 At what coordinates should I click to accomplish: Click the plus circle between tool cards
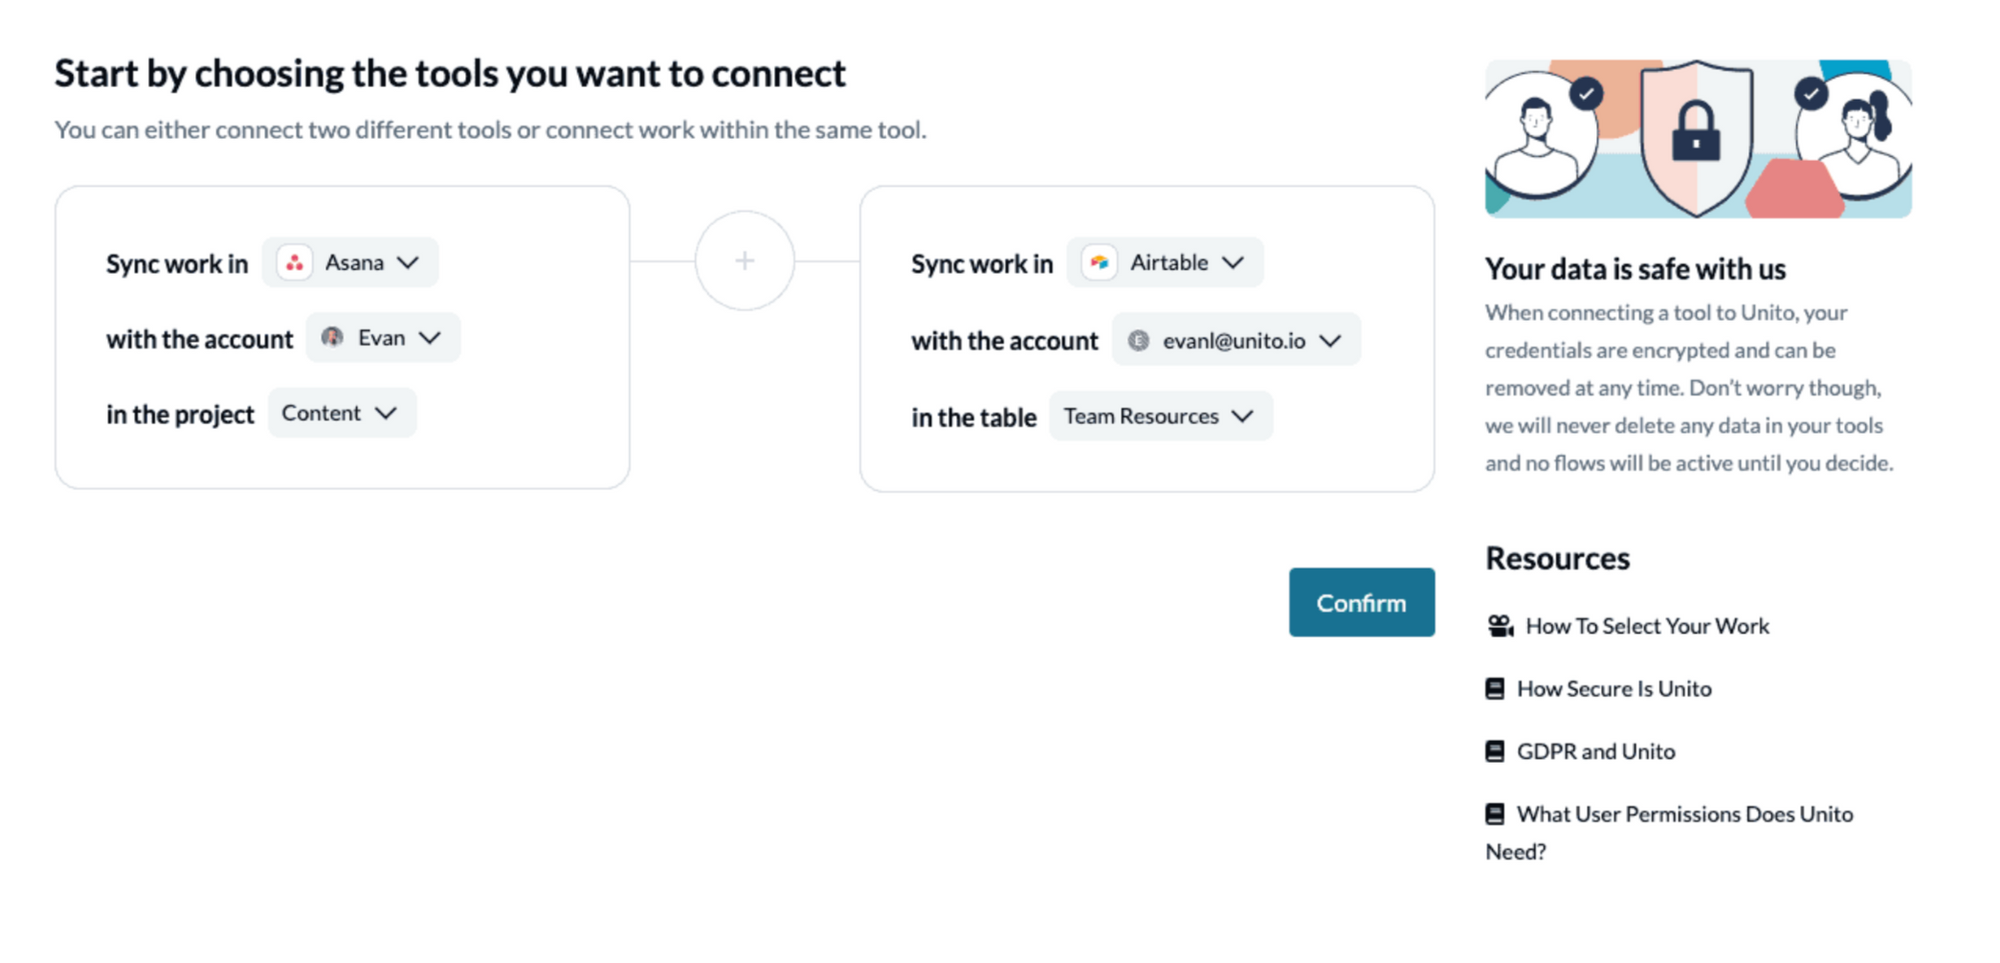tap(745, 261)
